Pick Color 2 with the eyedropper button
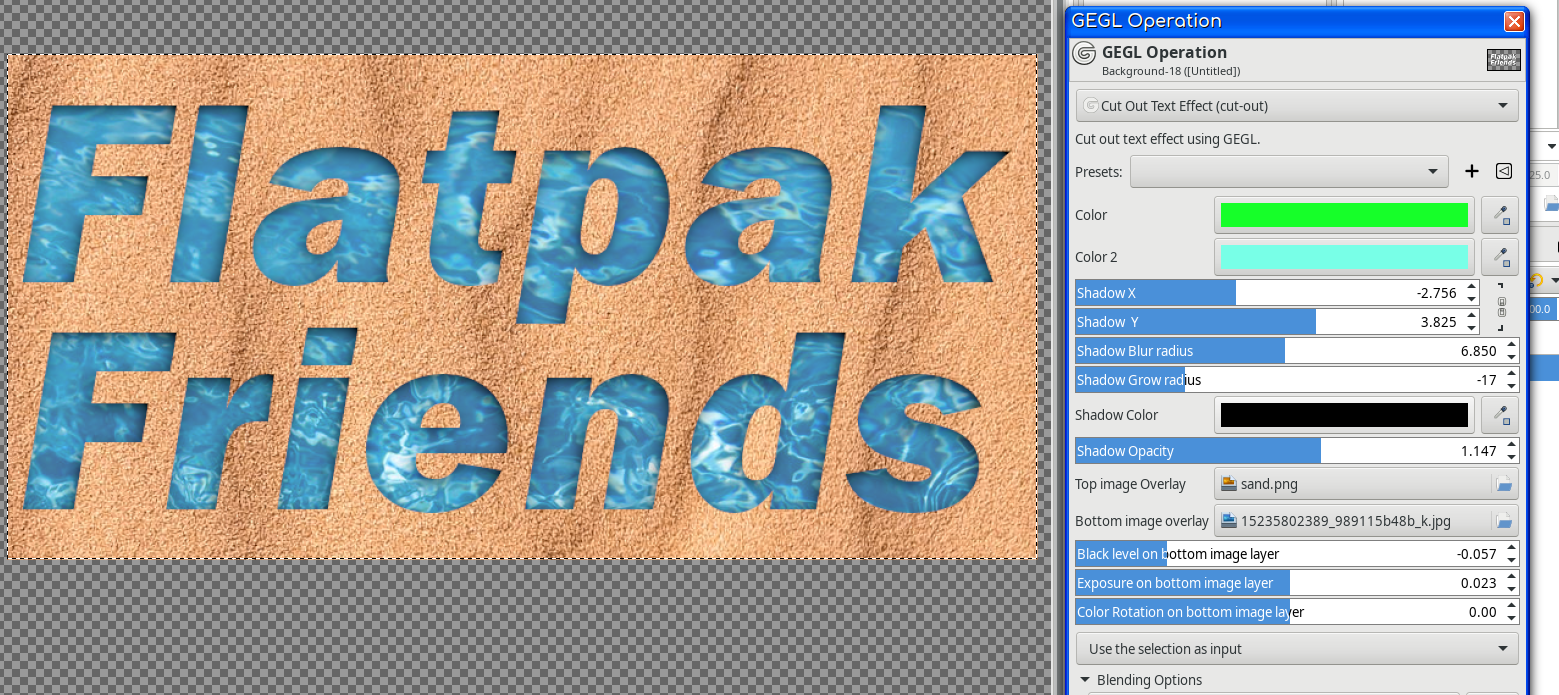Viewport: 1559px width, 695px height. point(1501,257)
